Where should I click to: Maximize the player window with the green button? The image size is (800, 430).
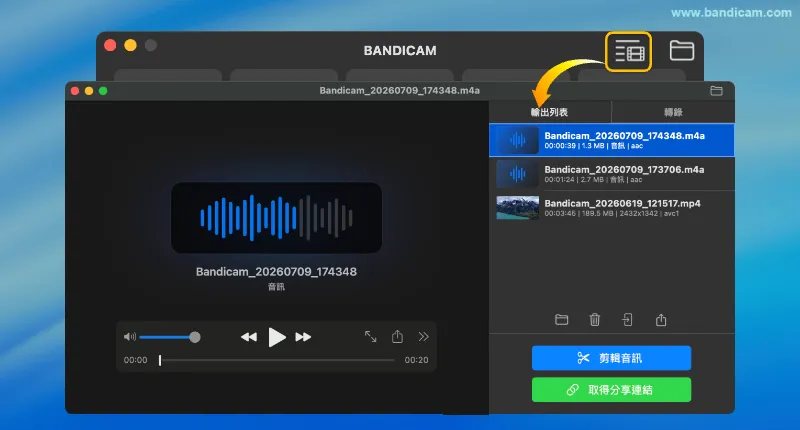(103, 91)
